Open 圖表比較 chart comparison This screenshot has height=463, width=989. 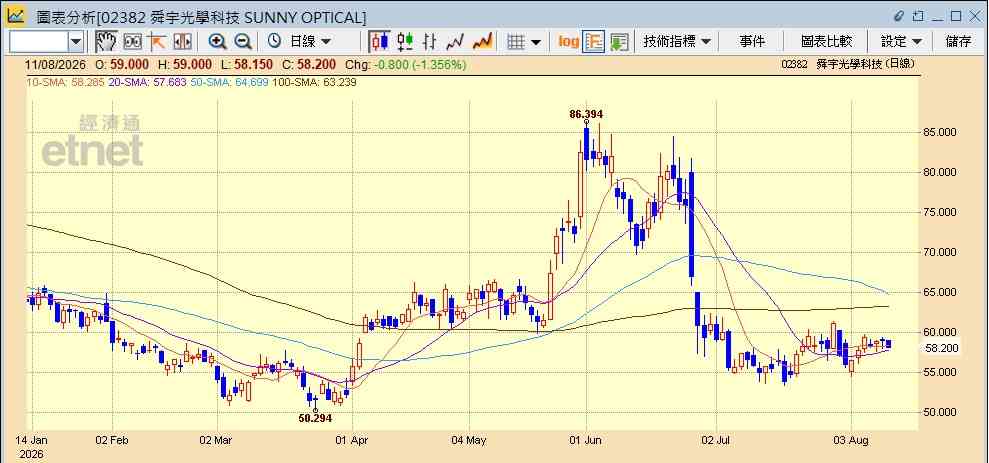click(826, 42)
